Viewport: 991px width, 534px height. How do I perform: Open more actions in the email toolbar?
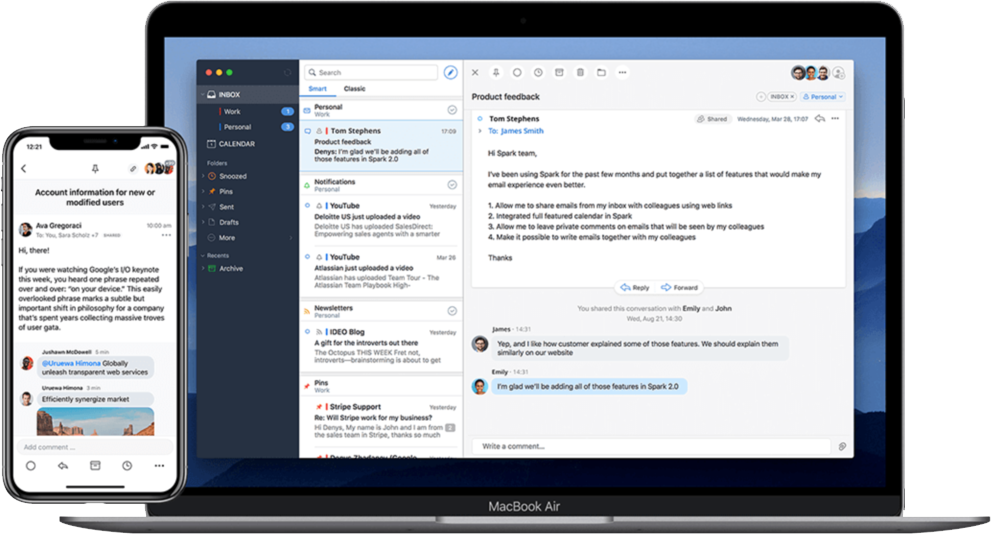point(623,73)
